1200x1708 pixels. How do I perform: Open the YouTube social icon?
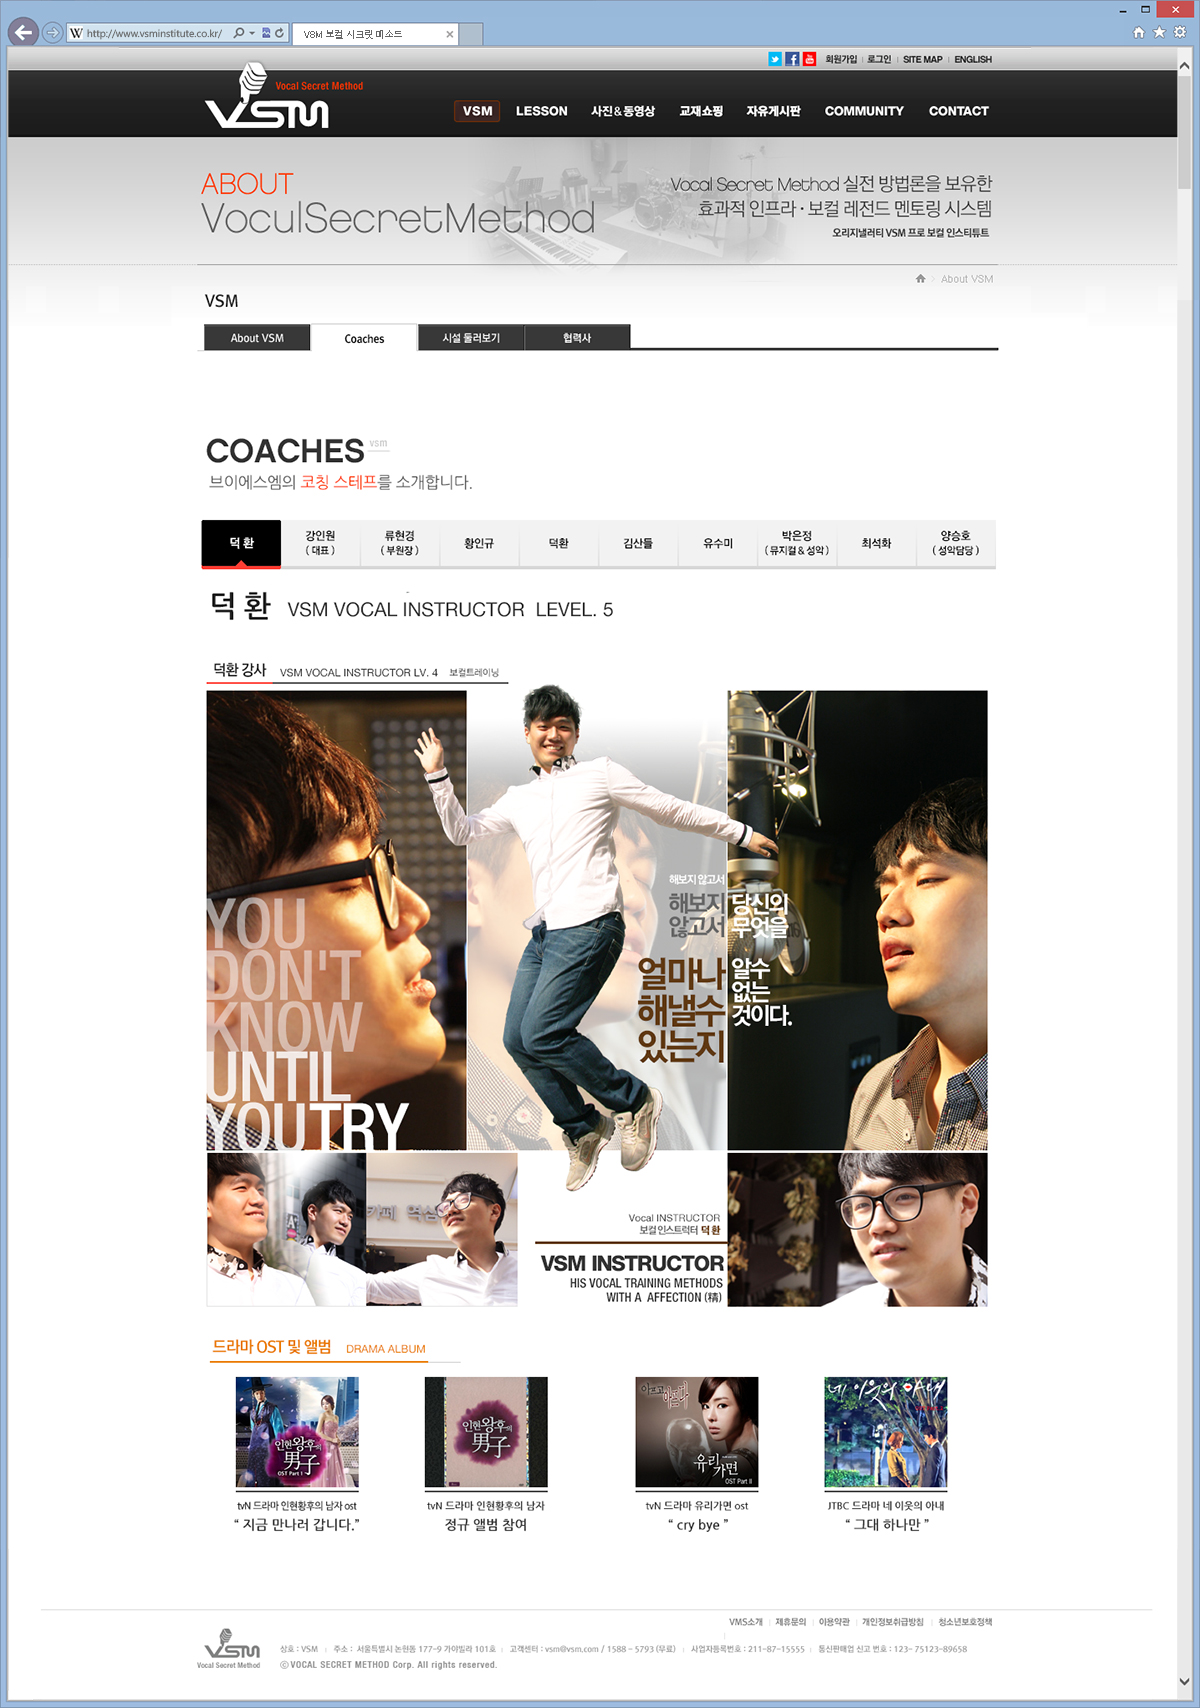pos(809,59)
